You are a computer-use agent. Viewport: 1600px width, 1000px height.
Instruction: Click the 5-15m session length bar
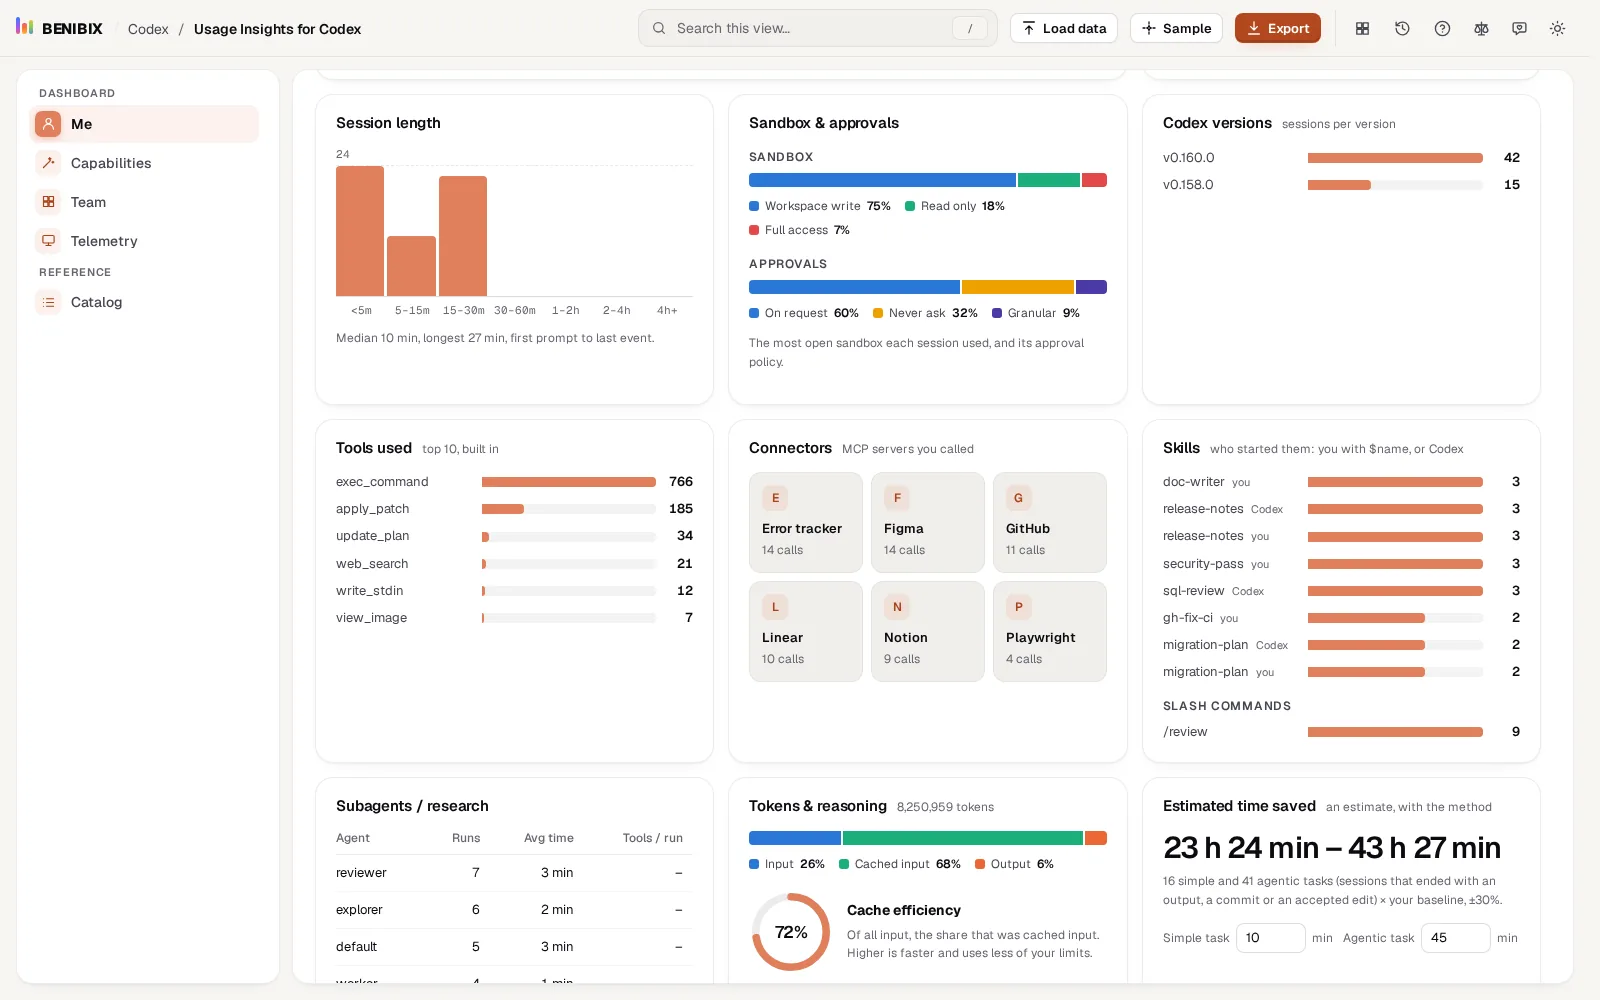[x=411, y=266]
